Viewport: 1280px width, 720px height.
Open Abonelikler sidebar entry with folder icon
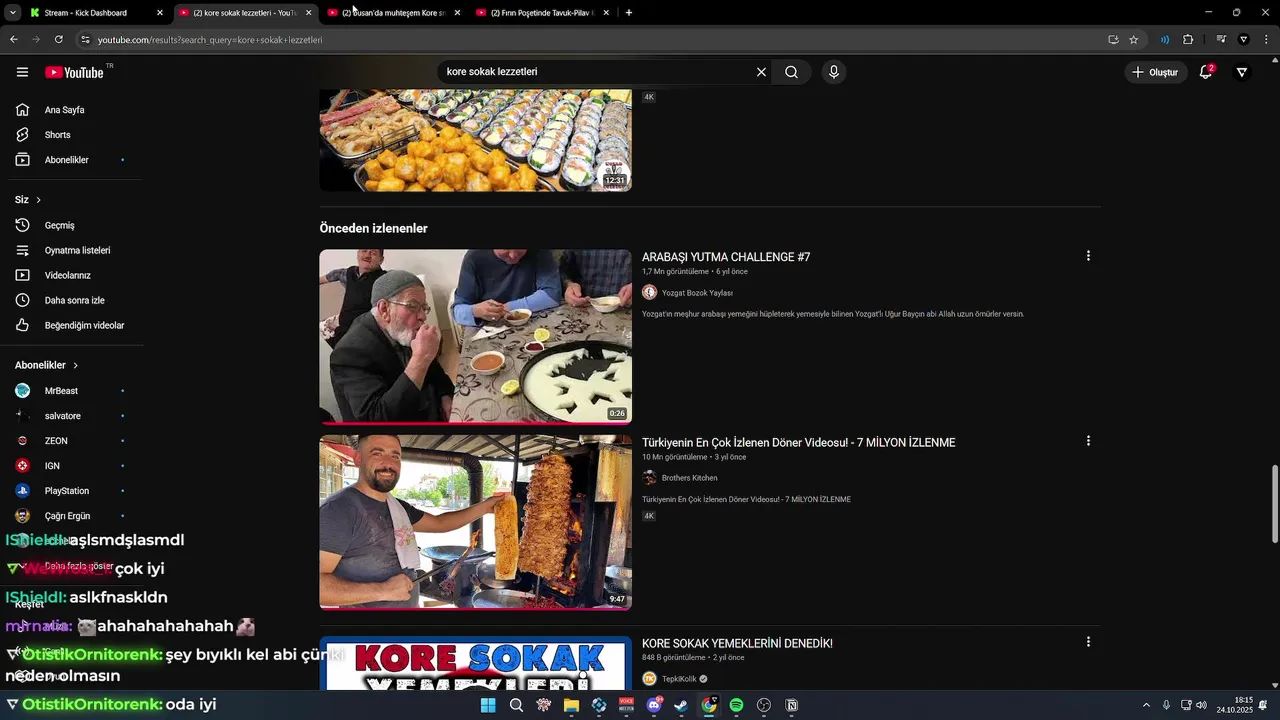[65, 160]
